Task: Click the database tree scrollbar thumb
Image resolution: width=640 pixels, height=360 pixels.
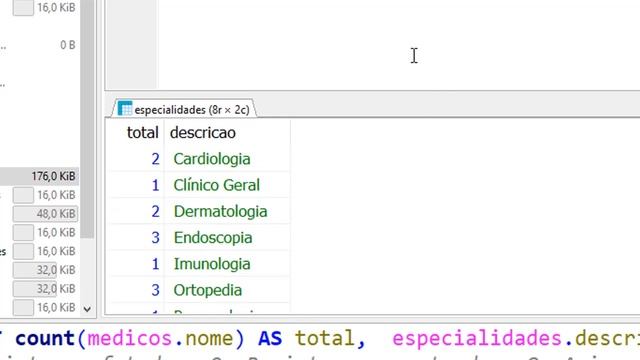Action: click(x=87, y=118)
